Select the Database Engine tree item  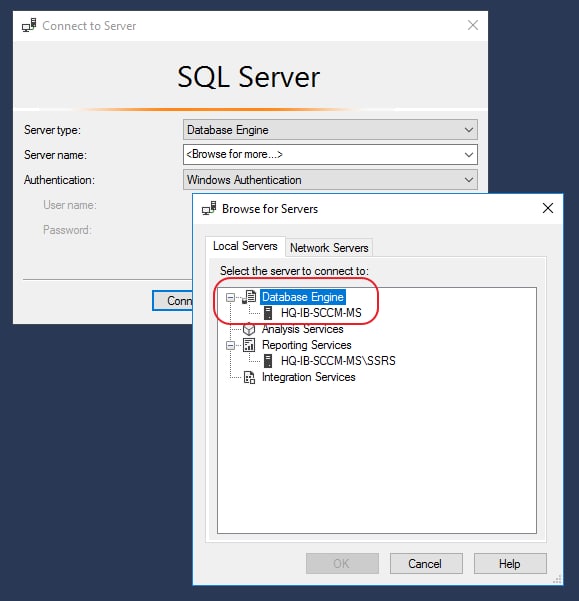click(303, 297)
